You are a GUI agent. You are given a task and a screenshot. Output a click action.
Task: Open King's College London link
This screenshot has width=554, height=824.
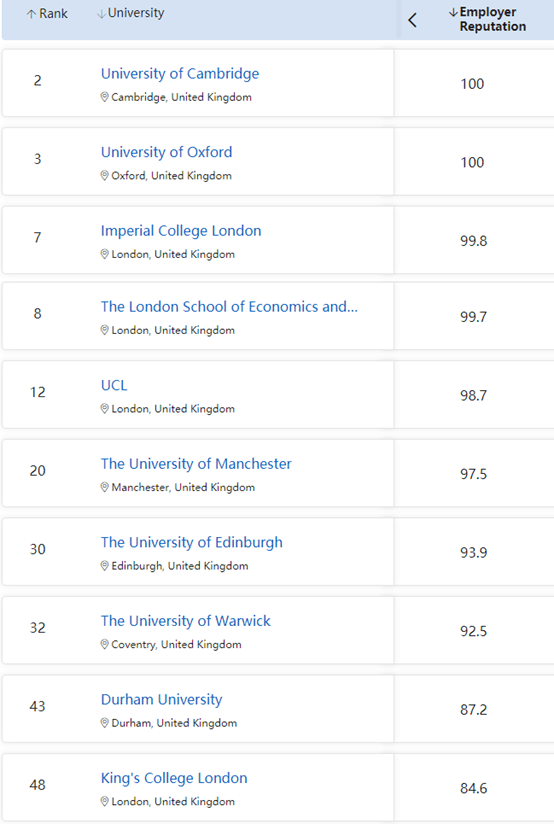[174, 778]
